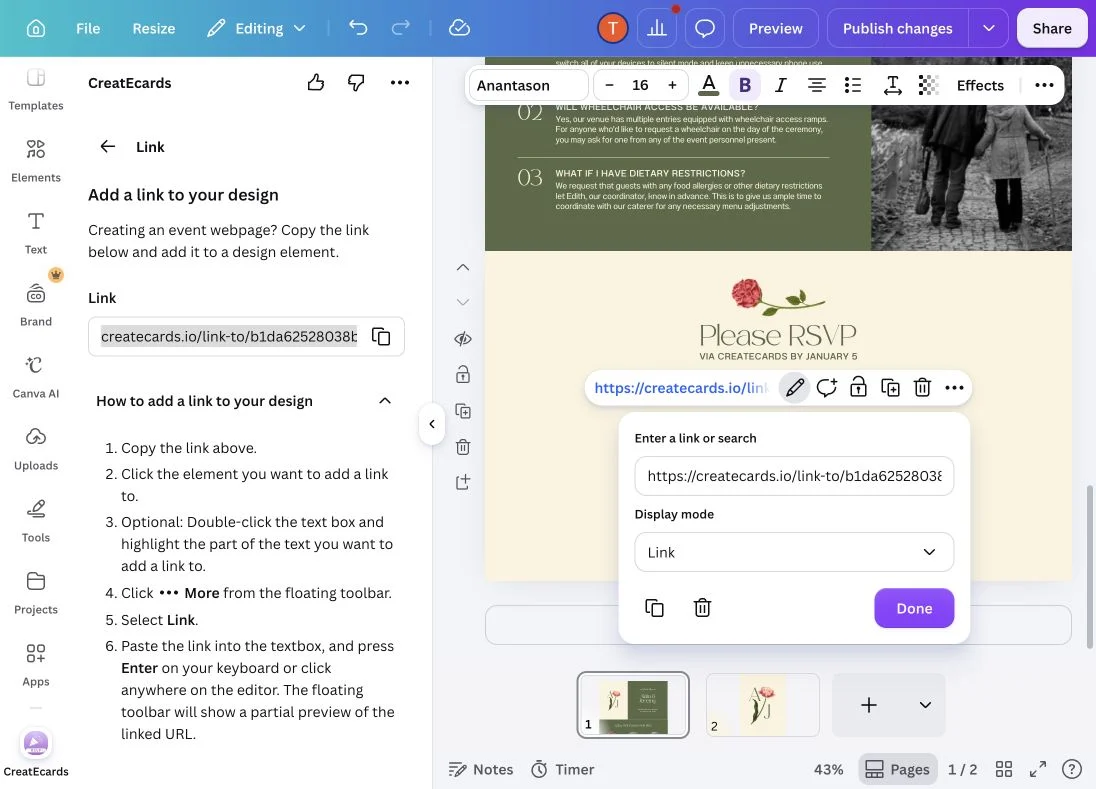
Task: Like the CreatEcards app with thumbs up
Action: (x=316, y=82)
